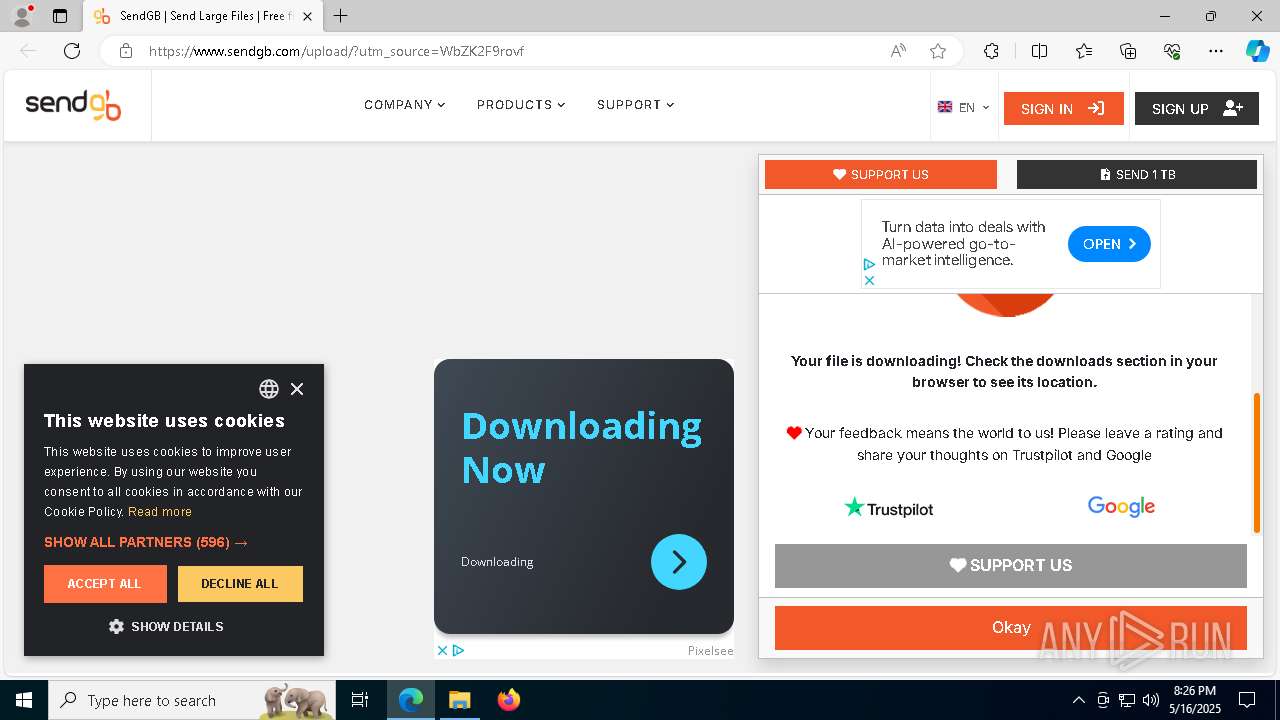1280x720 pixels.
Task: Open the notification center
Action: click(1247, 700)
